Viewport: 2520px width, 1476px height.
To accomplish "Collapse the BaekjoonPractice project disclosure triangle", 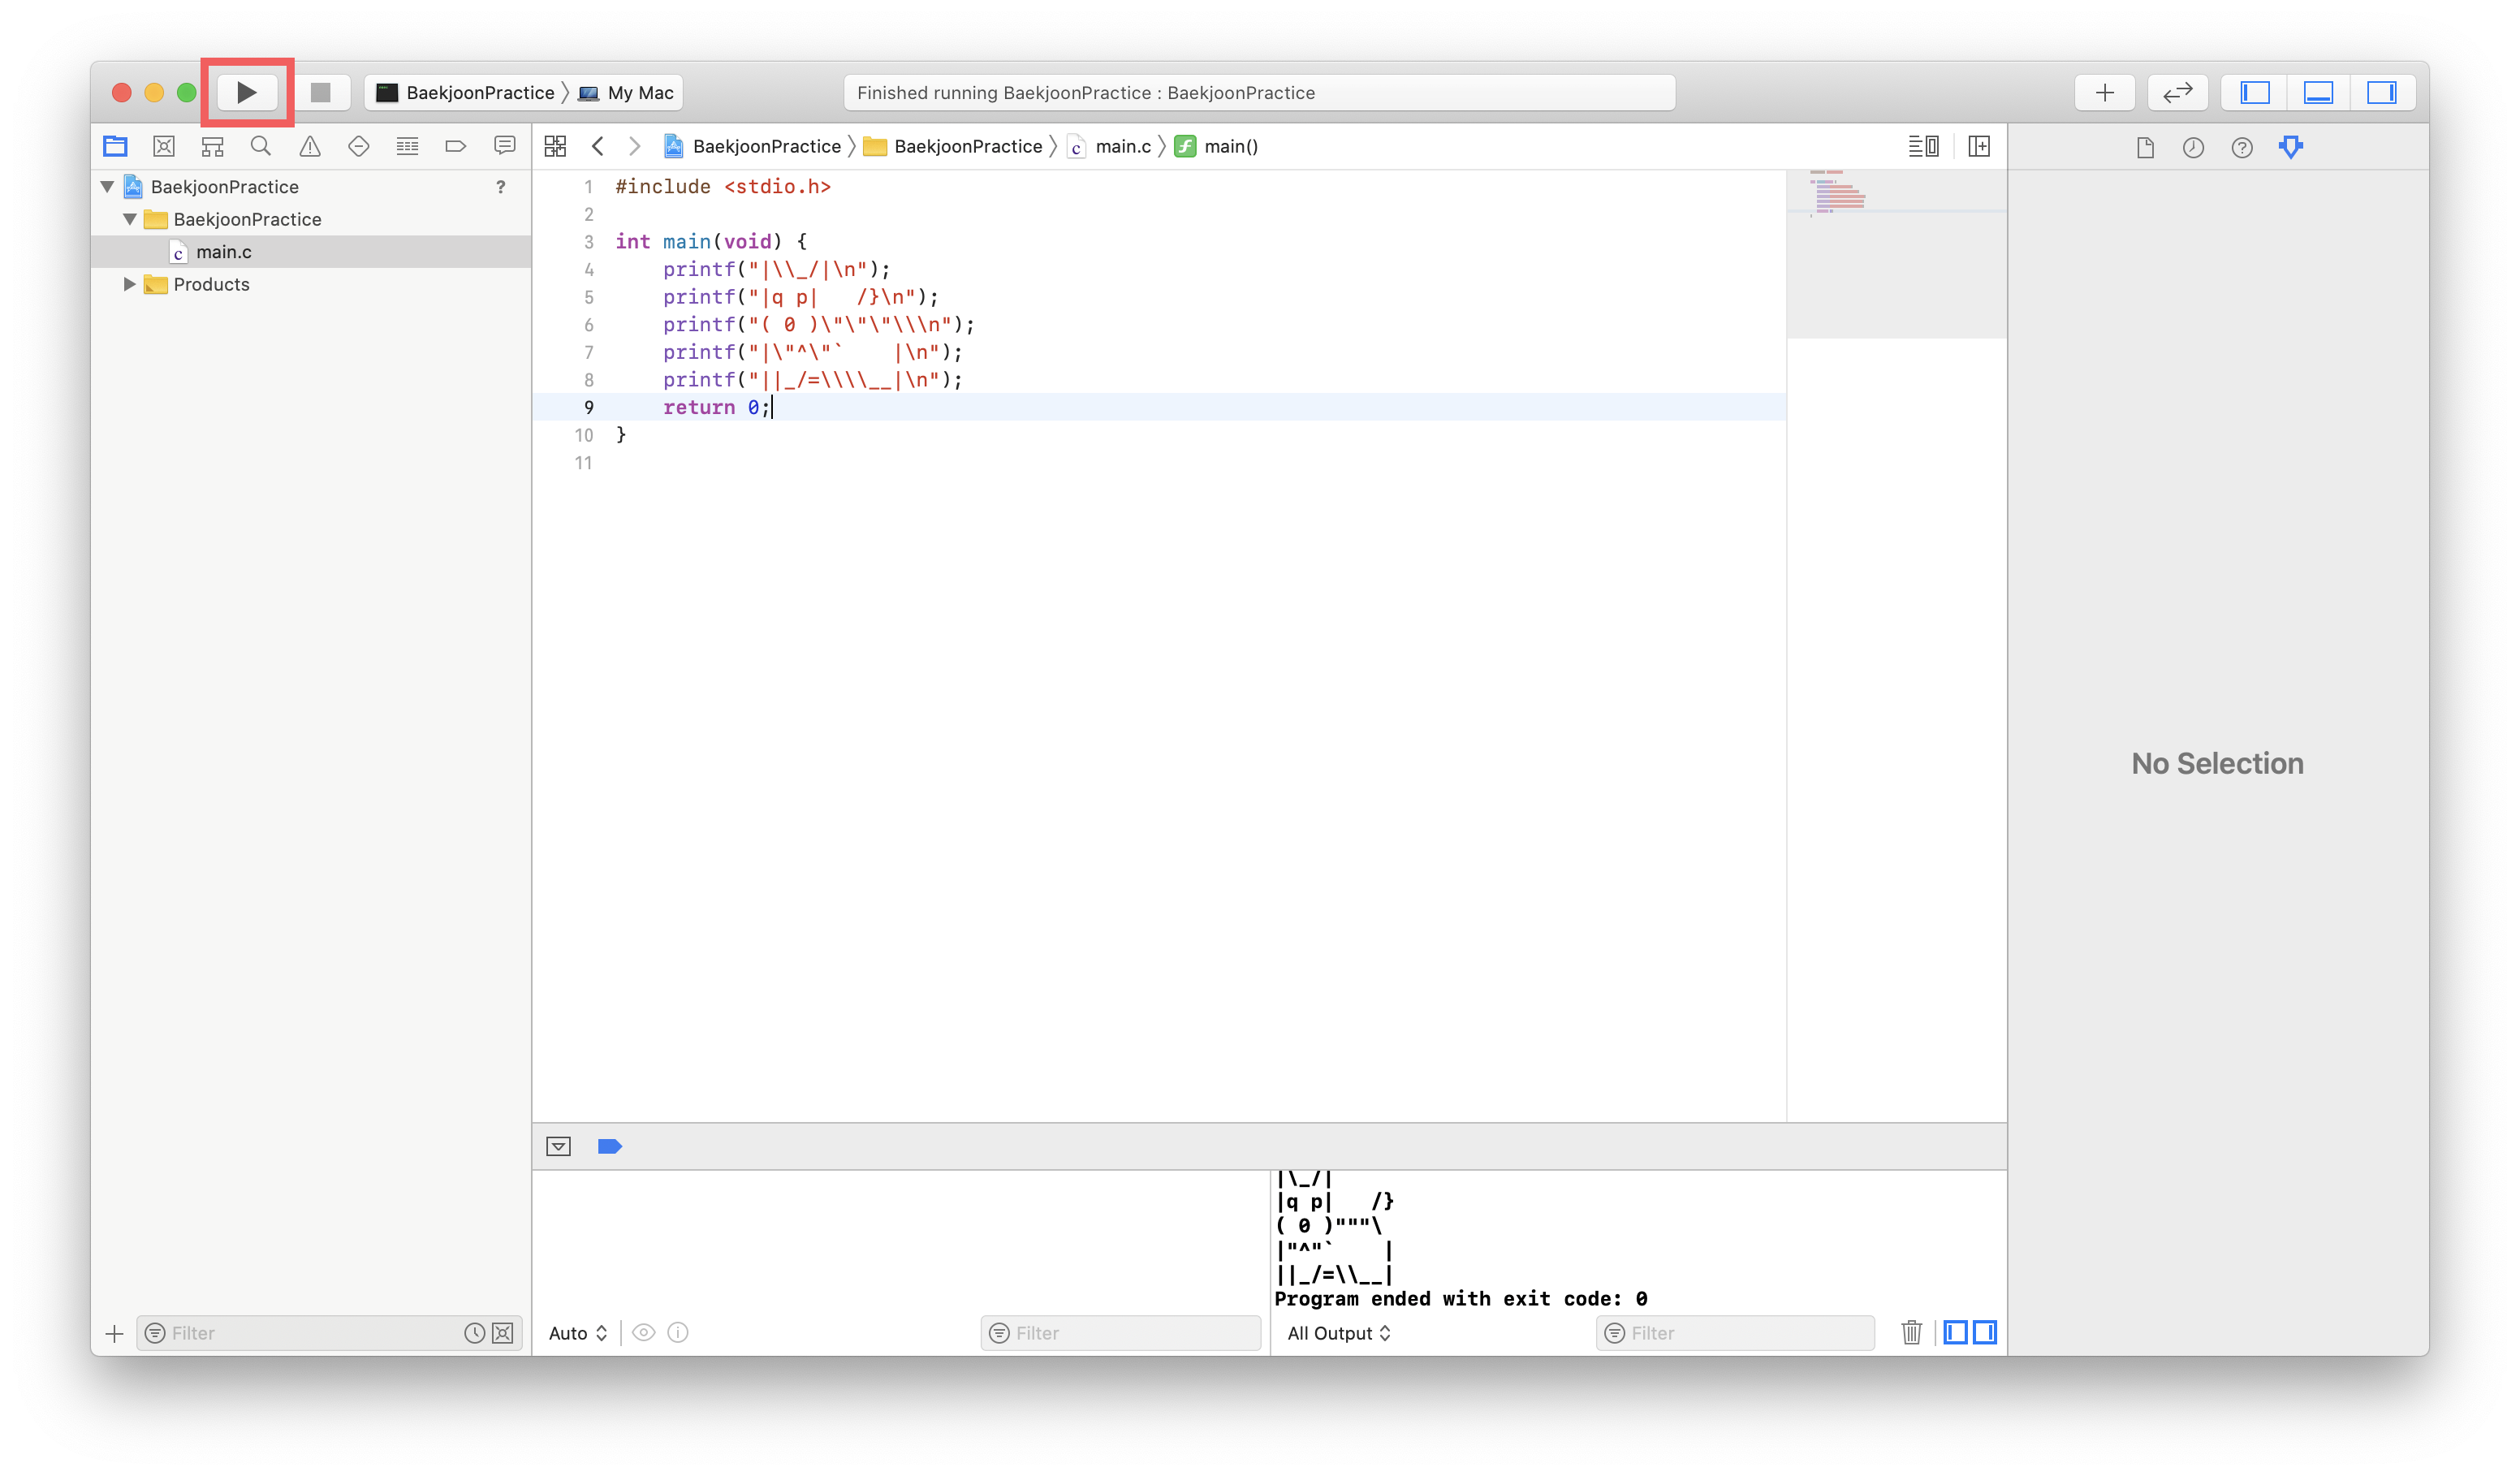I will pos(108,187).
